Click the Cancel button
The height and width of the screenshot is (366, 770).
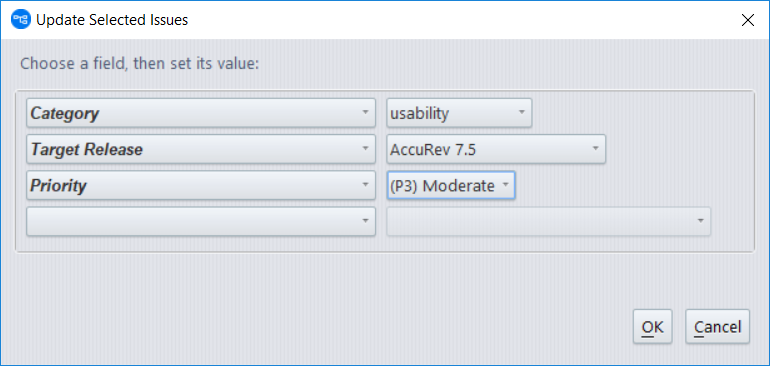click(717, 326)
